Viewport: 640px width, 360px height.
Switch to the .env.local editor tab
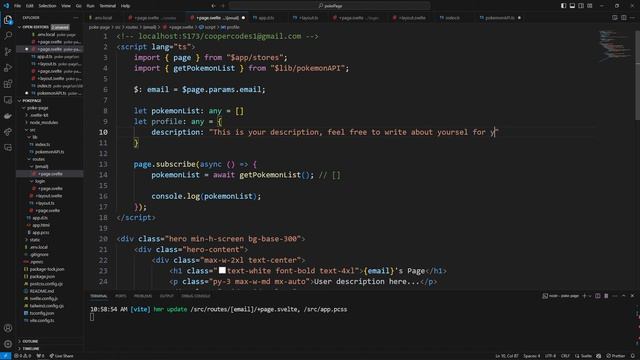pos(103,18)
